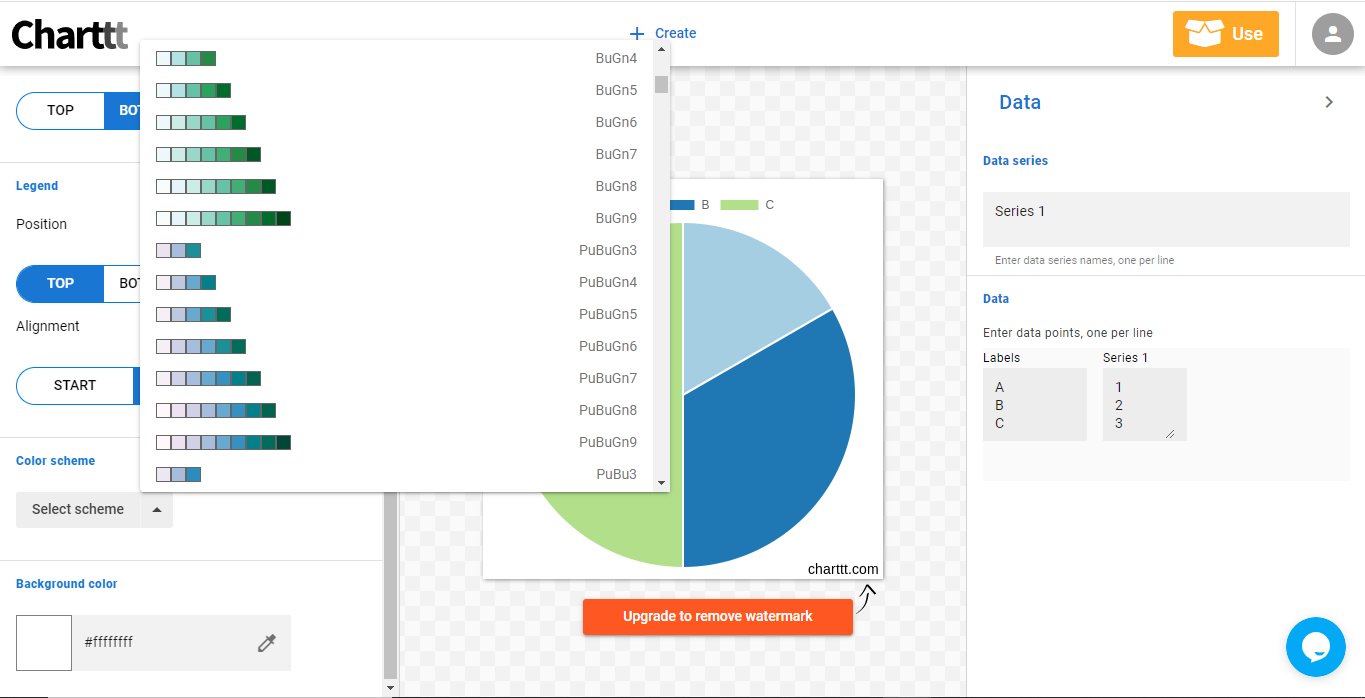
Task: Choose the BuGn9 color scheme
Action: tap(400, 218)
